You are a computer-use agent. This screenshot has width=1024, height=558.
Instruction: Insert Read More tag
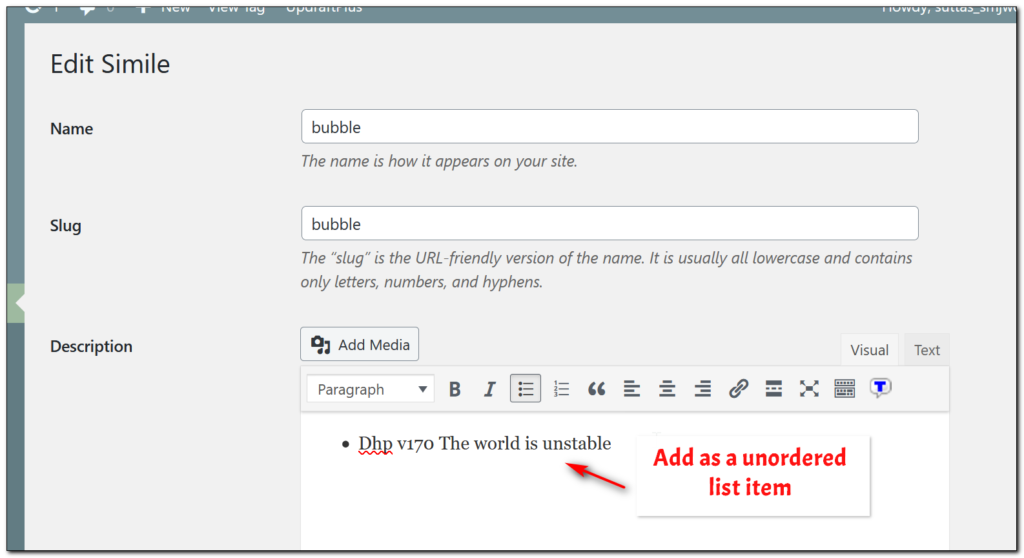(x=773, y=389)
